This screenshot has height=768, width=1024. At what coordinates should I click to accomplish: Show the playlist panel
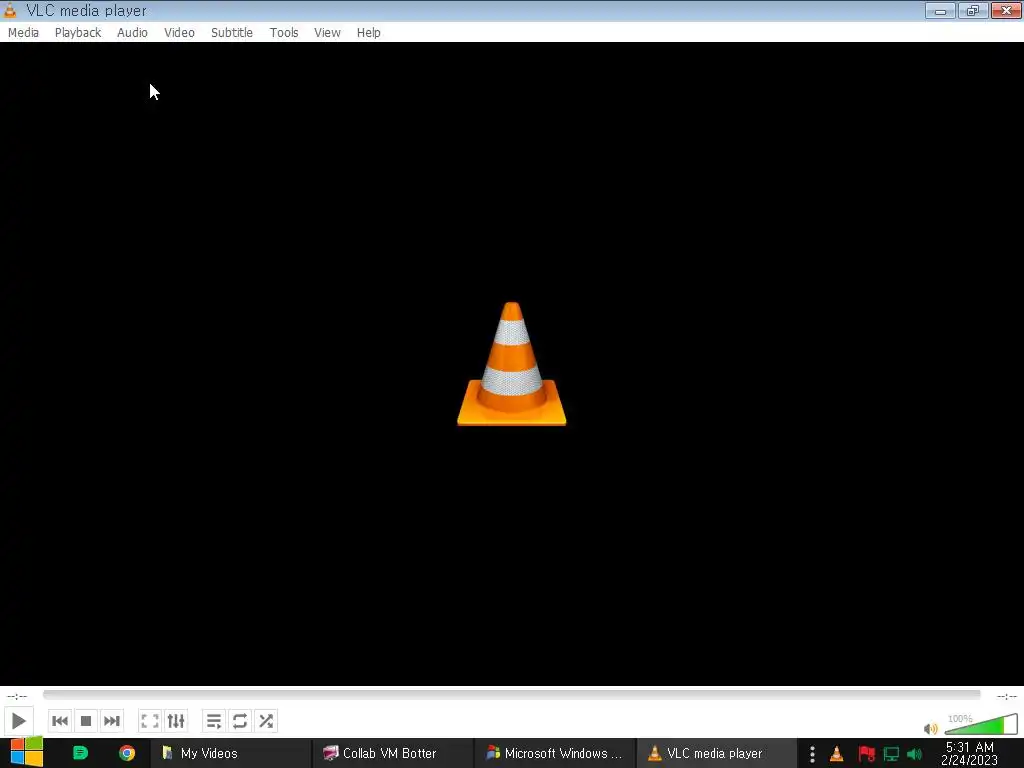pos(214,721)
